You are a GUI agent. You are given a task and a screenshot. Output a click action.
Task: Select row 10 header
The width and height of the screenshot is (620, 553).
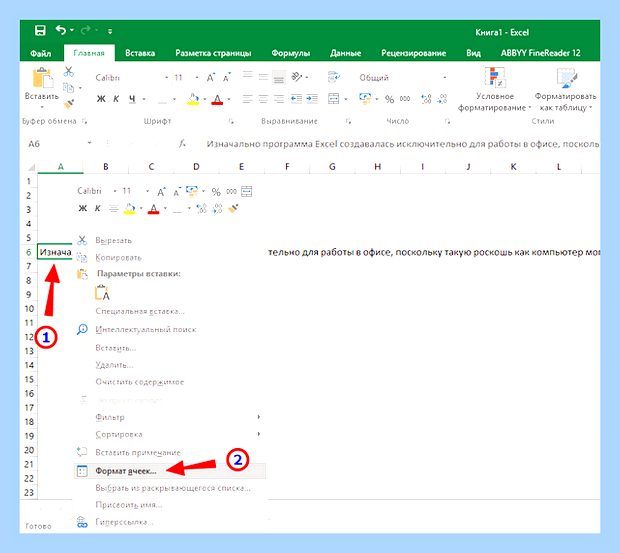[x=29, y=309]
